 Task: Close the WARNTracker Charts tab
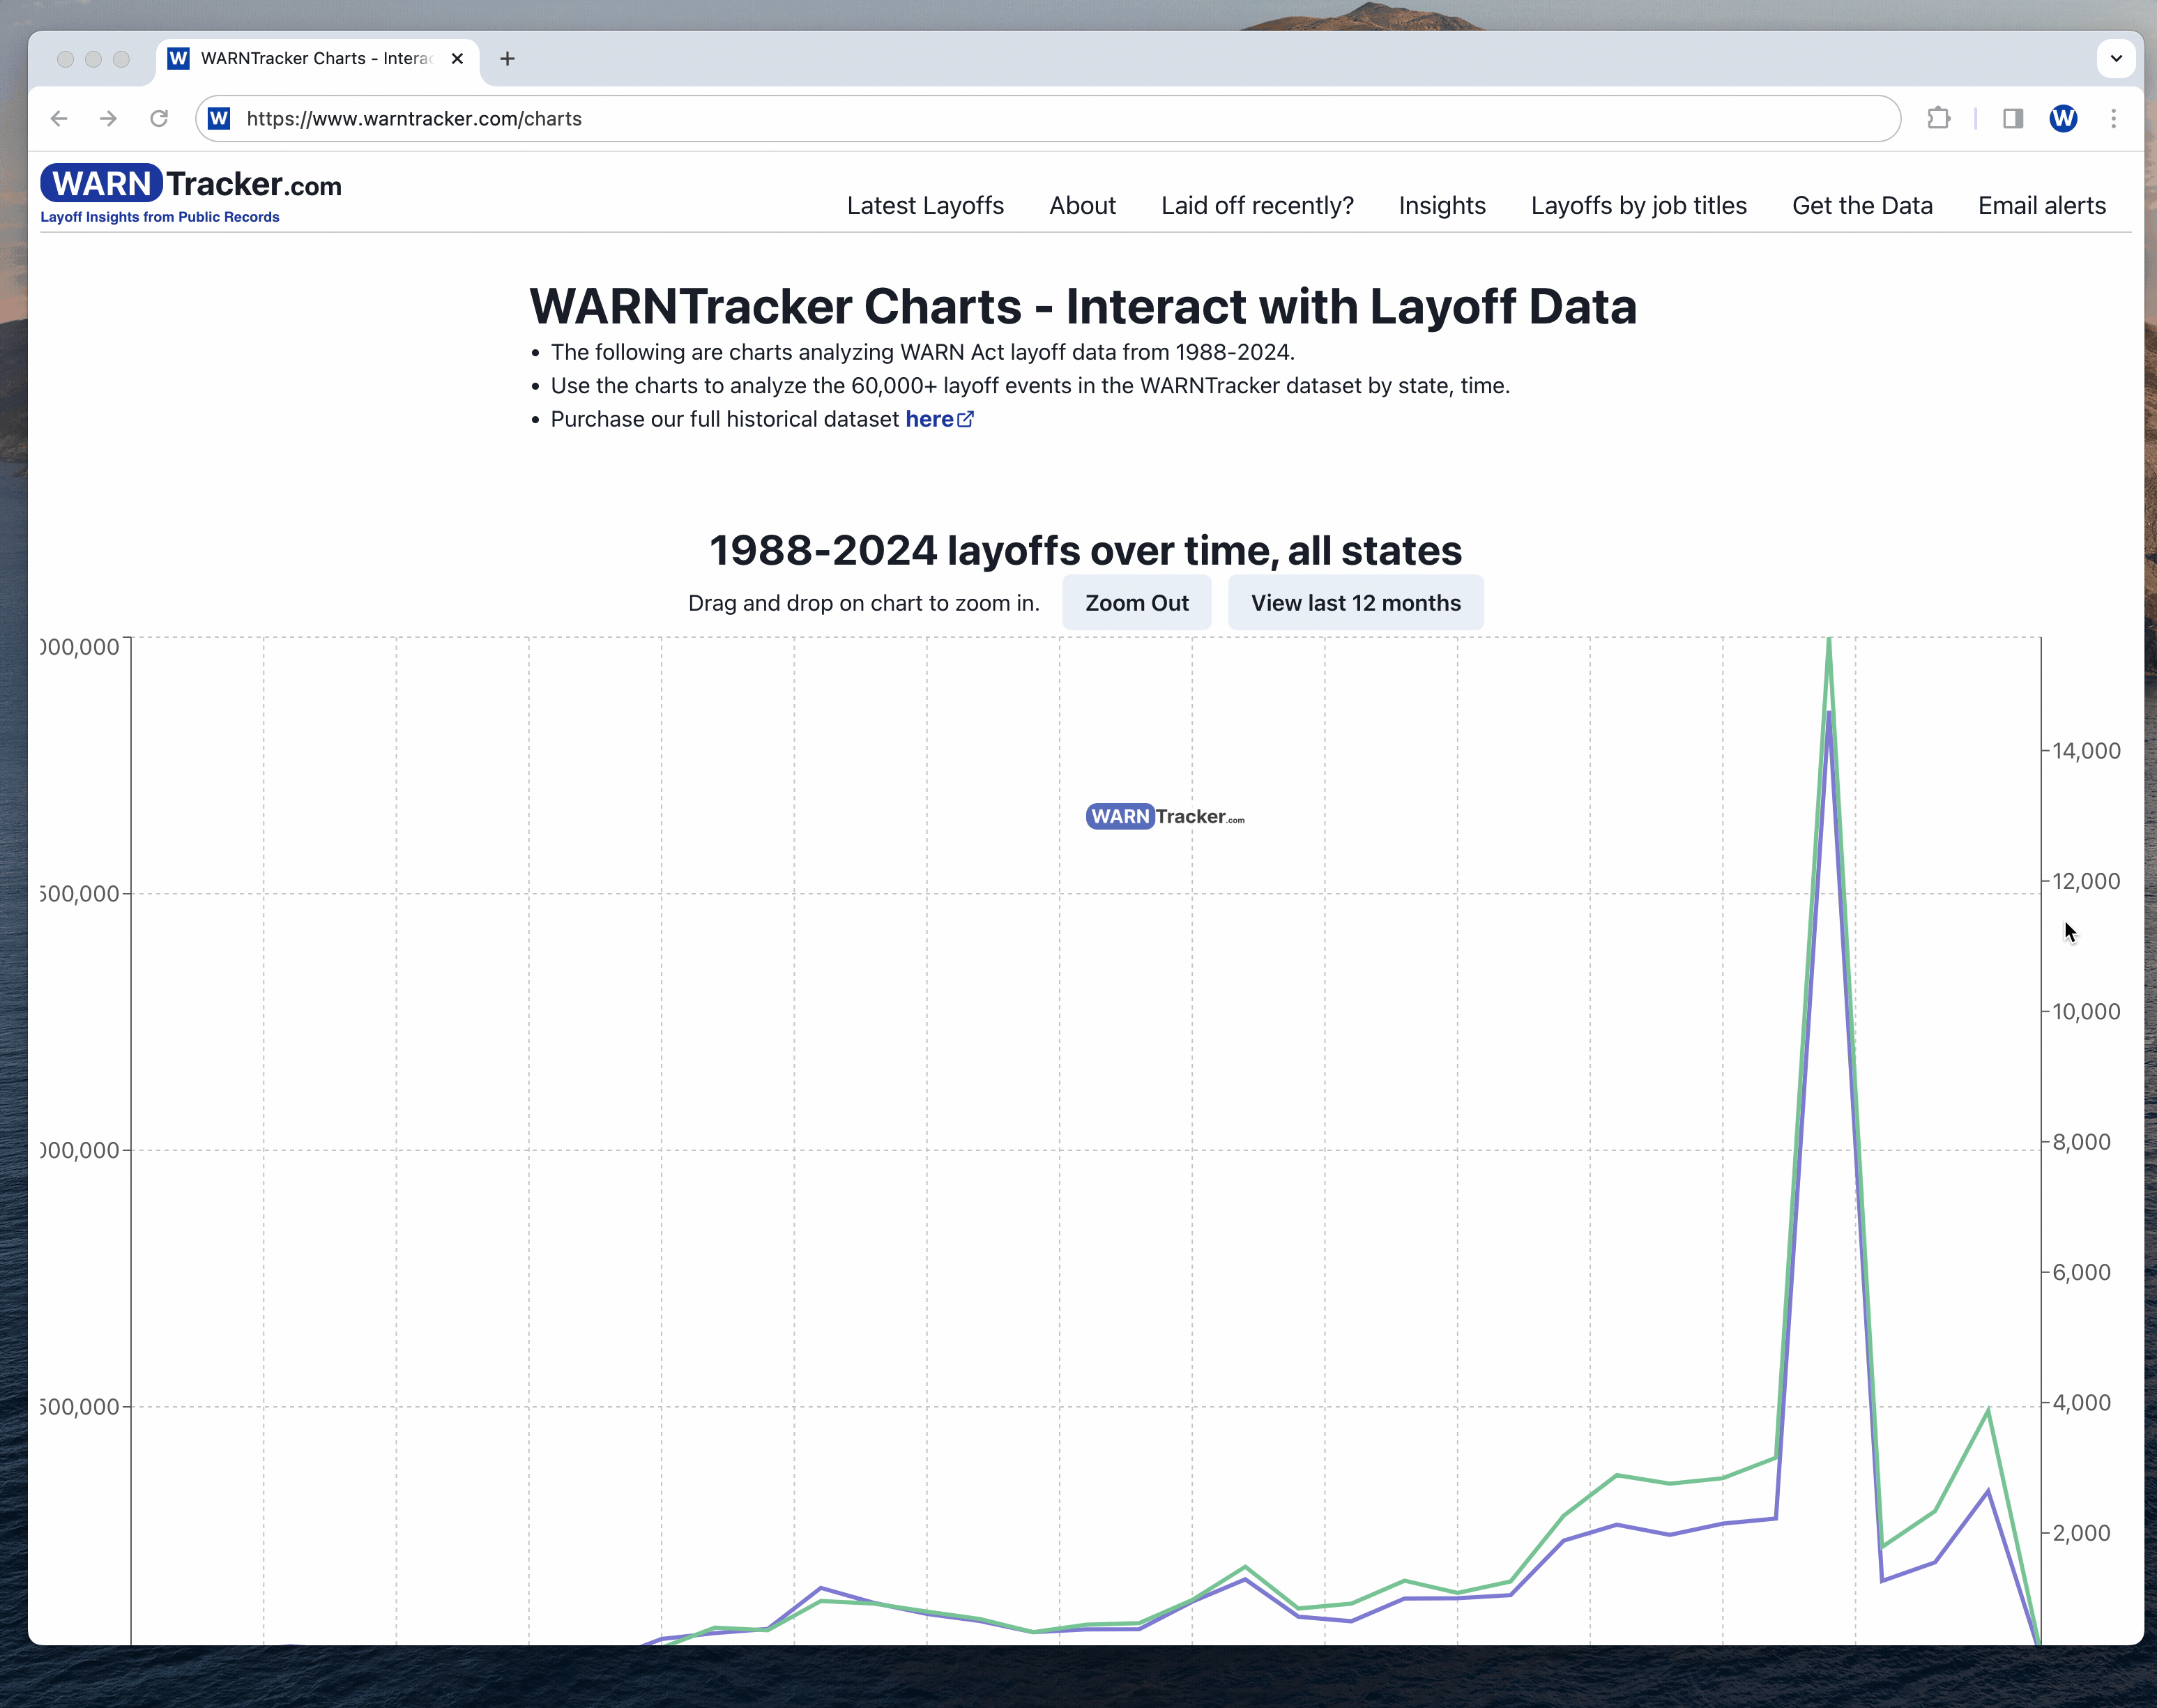pyautogui.click(x=457, y=59)
